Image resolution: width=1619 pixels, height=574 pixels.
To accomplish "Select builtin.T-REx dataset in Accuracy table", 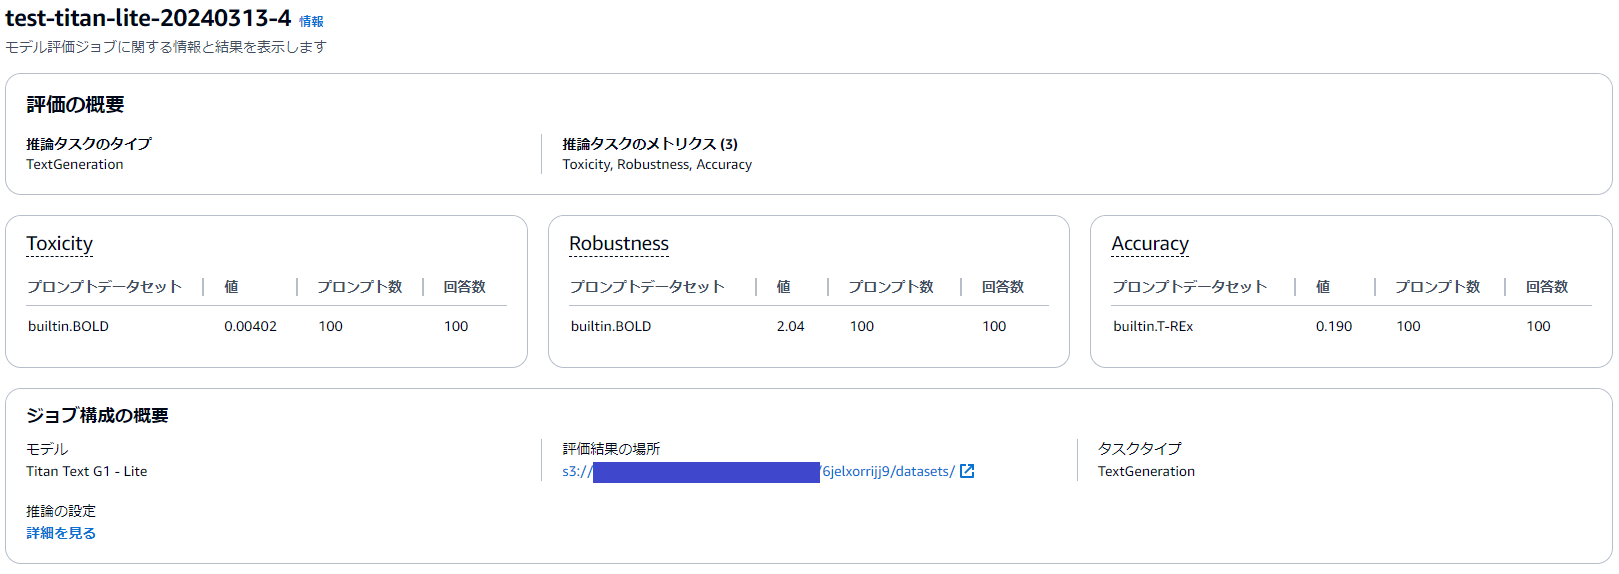I will (x=1153, y=326).
